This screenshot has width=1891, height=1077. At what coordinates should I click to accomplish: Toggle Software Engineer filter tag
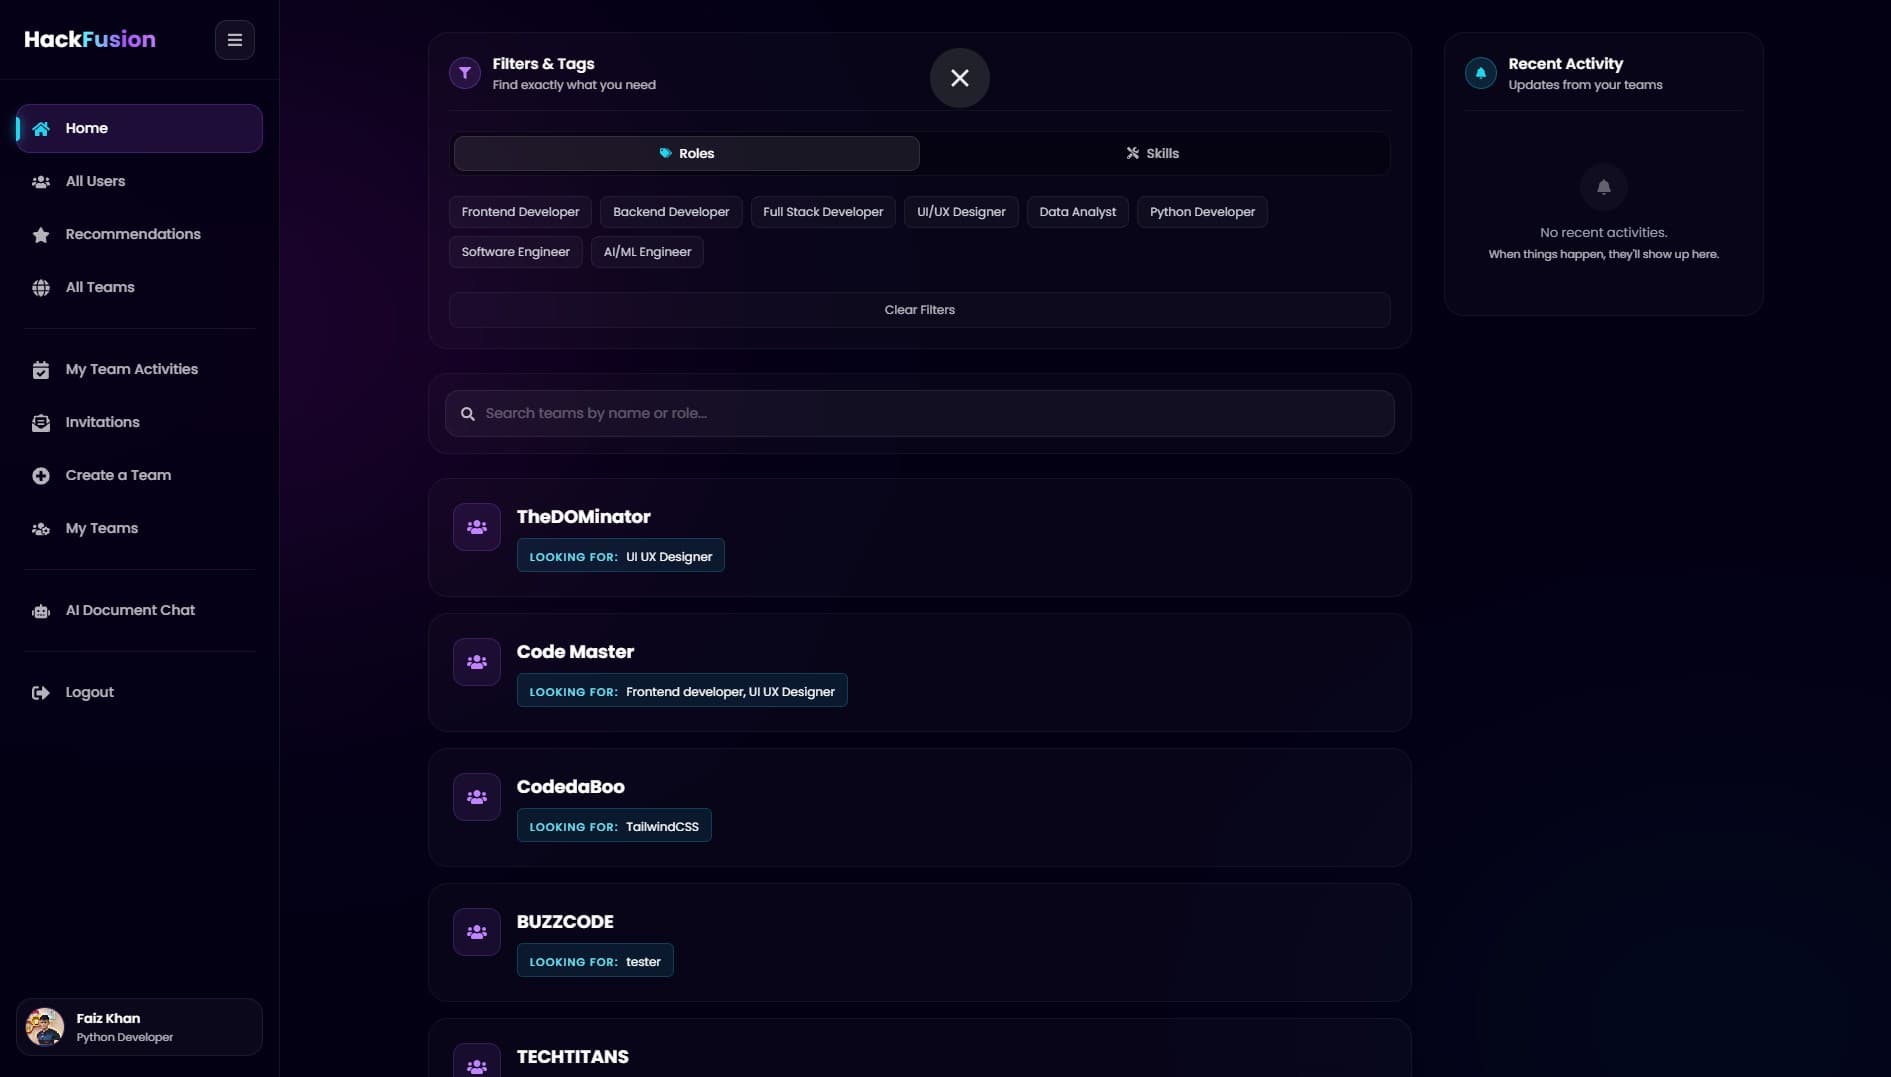pyautogui.click(x=515, y=252)
